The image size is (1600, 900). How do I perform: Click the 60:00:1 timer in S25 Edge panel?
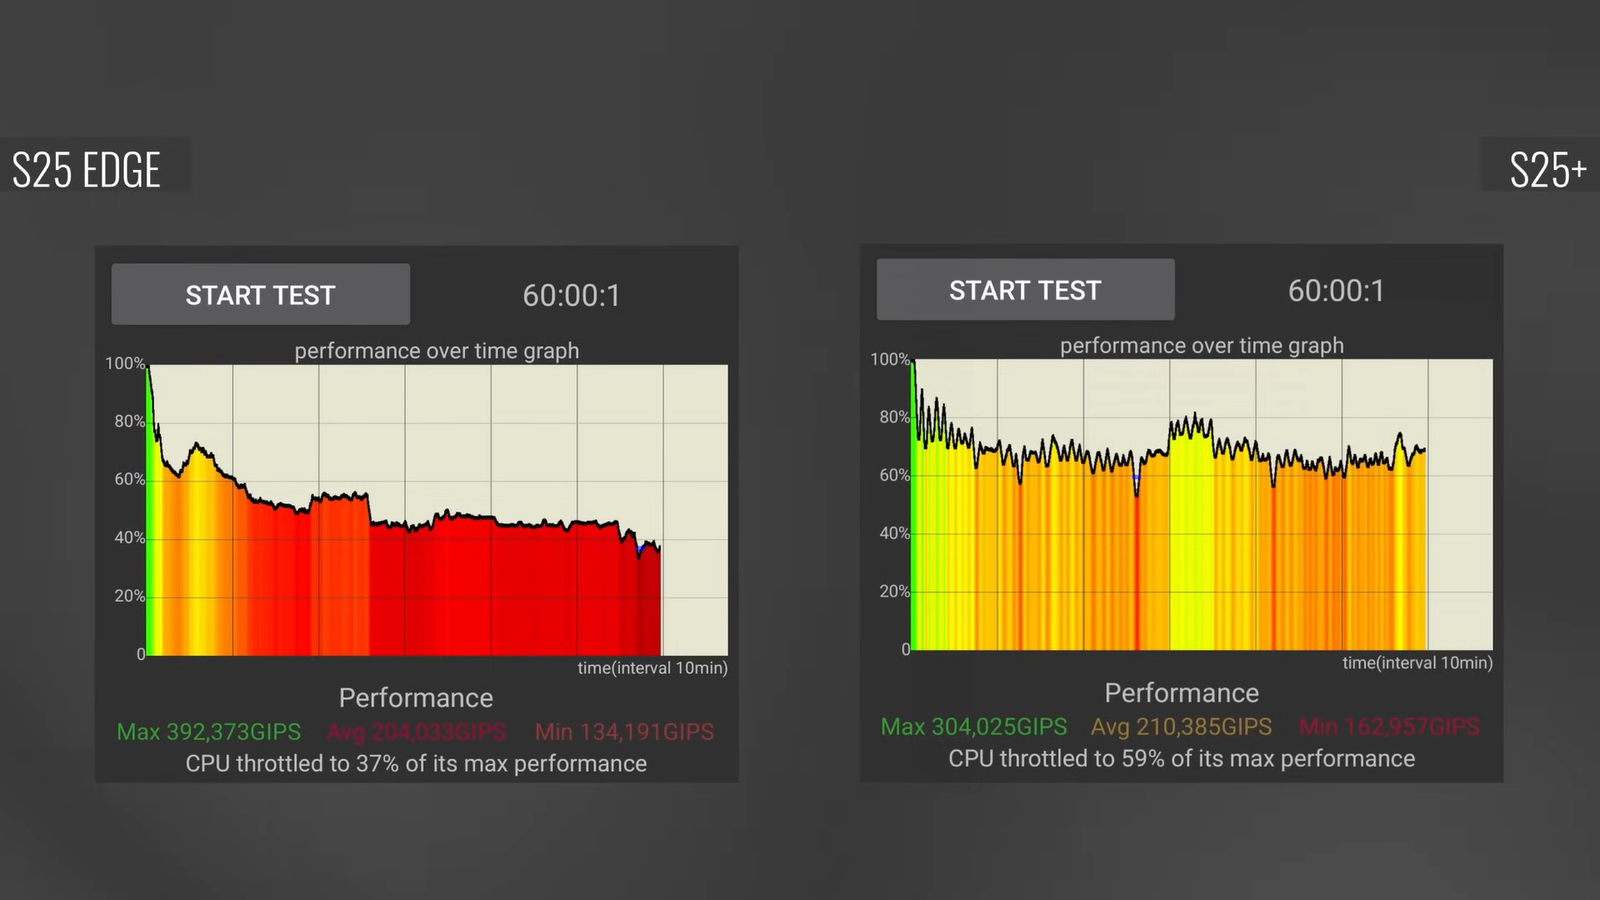tap(571, 296)
